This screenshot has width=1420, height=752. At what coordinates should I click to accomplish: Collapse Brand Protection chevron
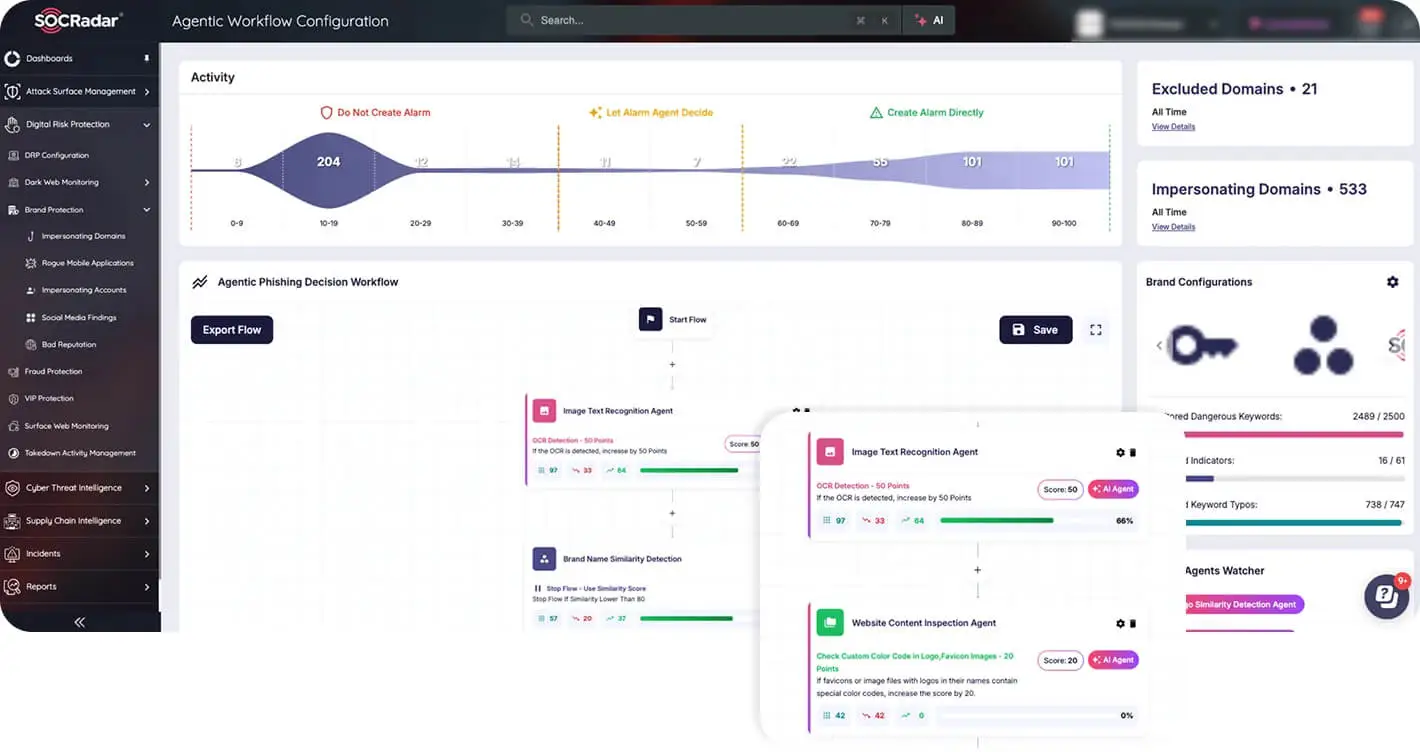point(147,210)
